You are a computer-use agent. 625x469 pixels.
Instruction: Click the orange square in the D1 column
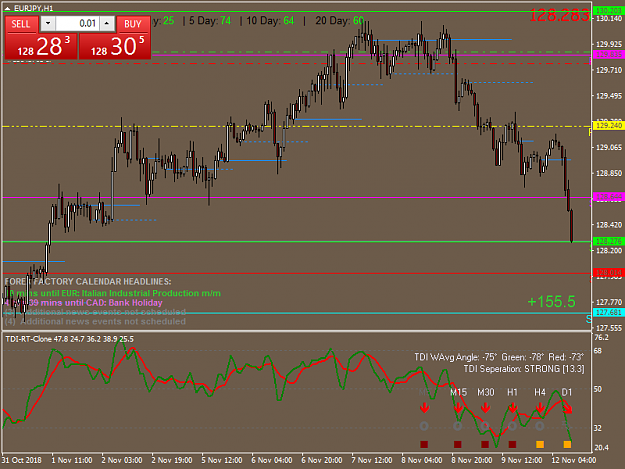(567, 444)
